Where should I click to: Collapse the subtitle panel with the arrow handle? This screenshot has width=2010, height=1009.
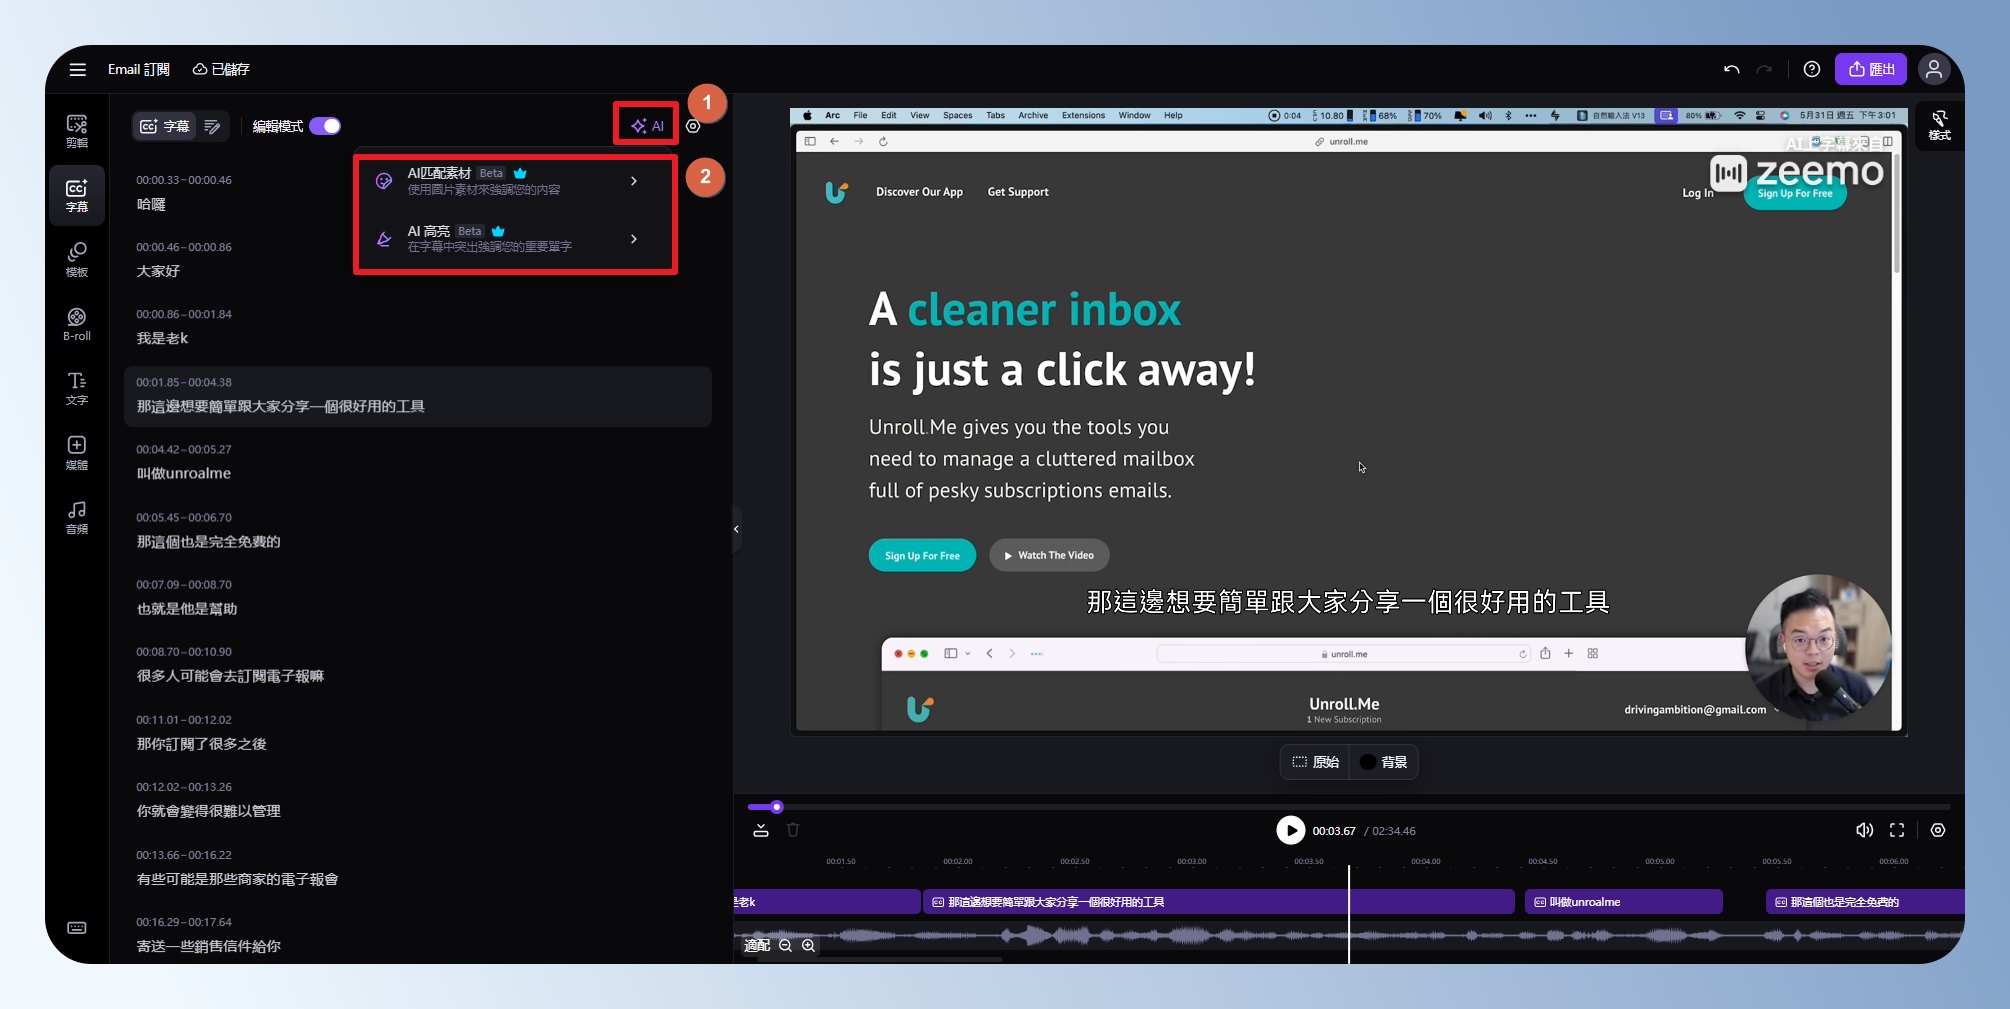tap(736, 529)
